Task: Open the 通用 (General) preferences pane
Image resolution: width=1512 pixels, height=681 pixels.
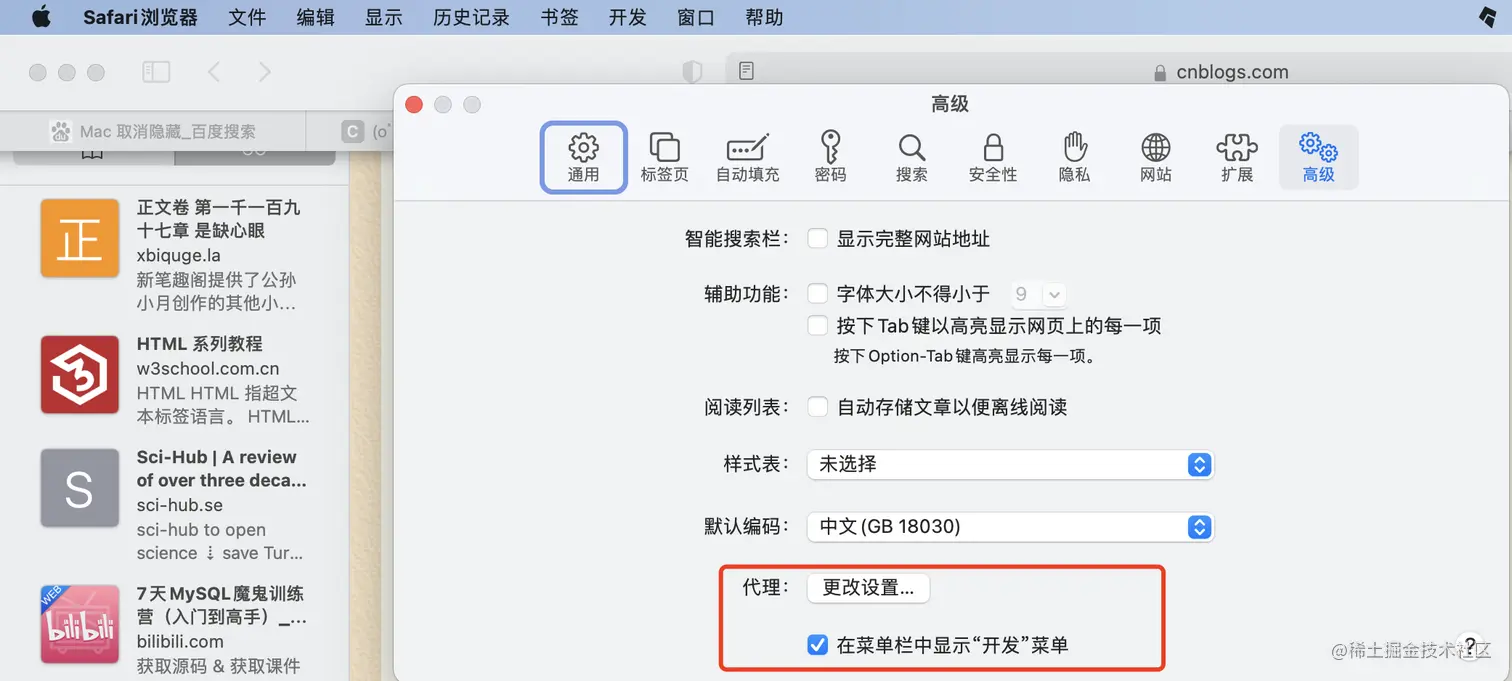Action: (x=584, y=157)
